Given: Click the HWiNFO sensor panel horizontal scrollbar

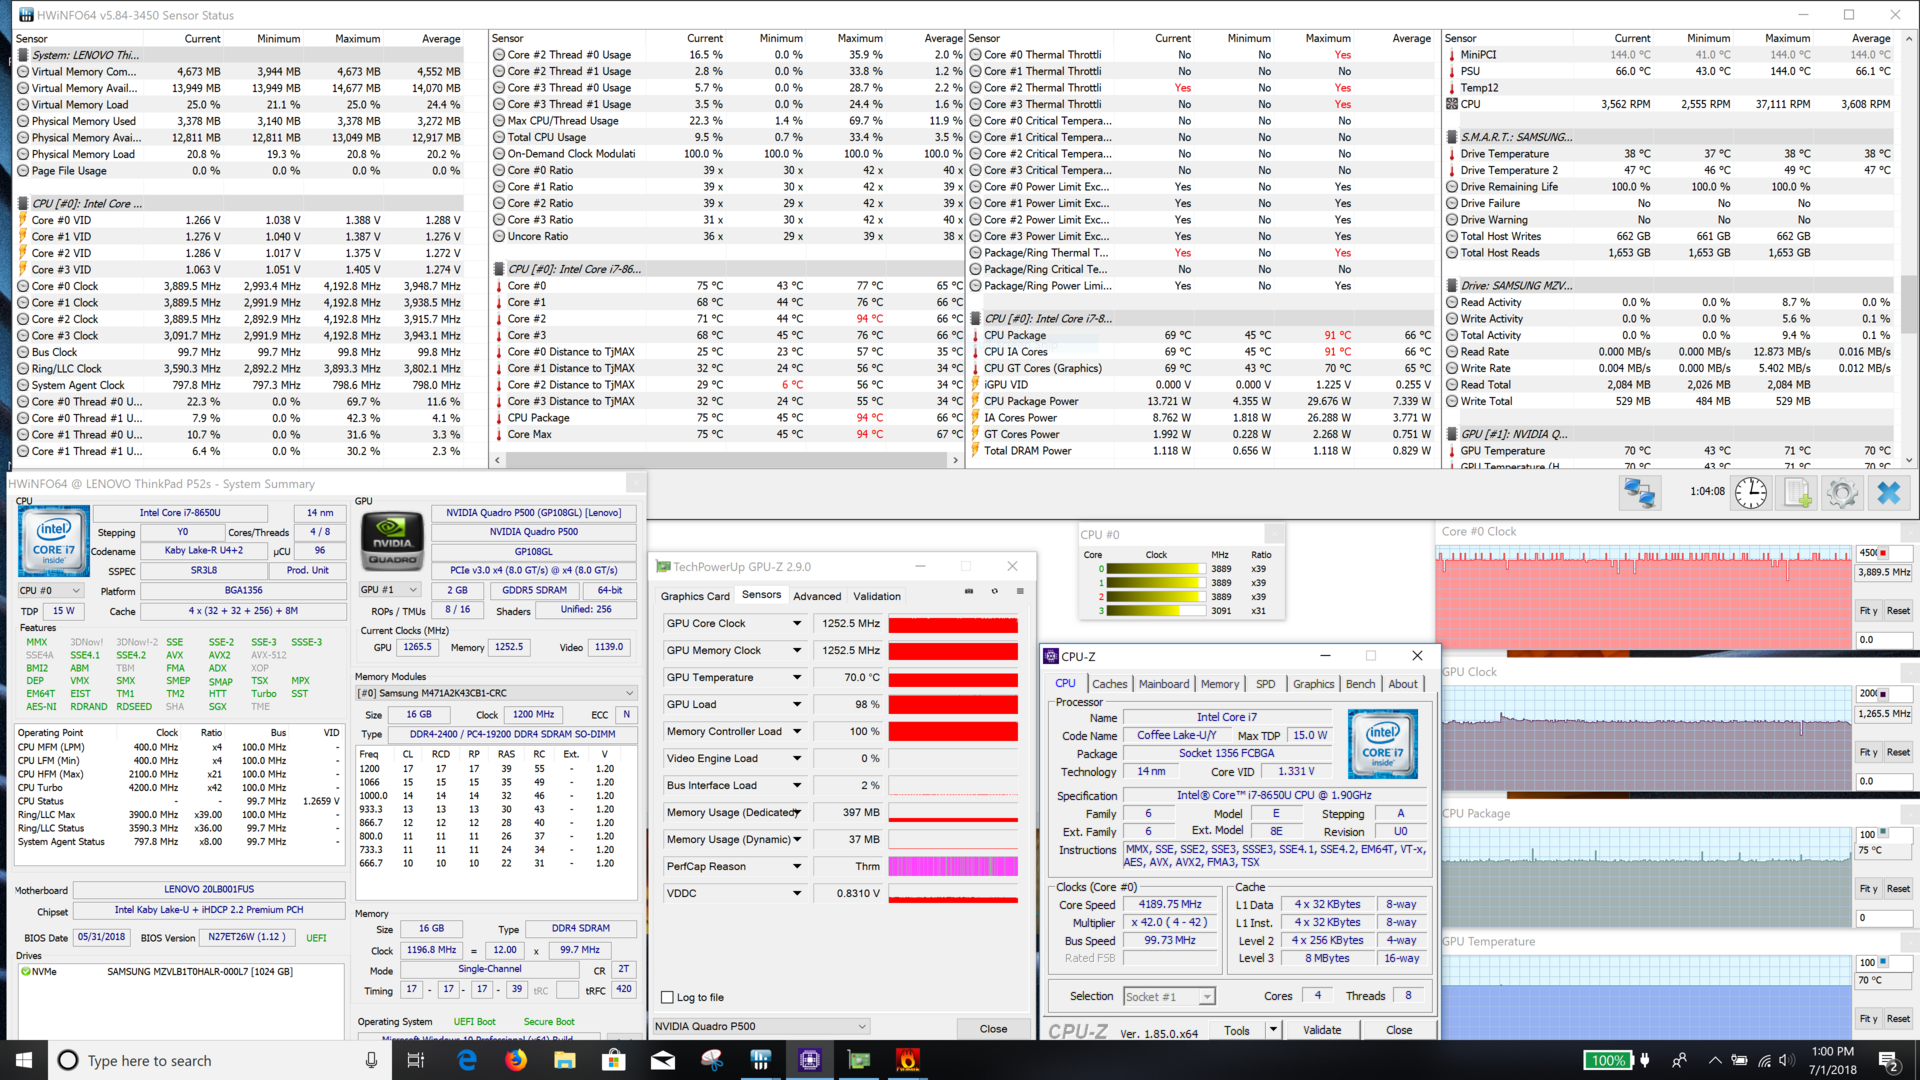Looking at the screenshot, I should 726,460.
